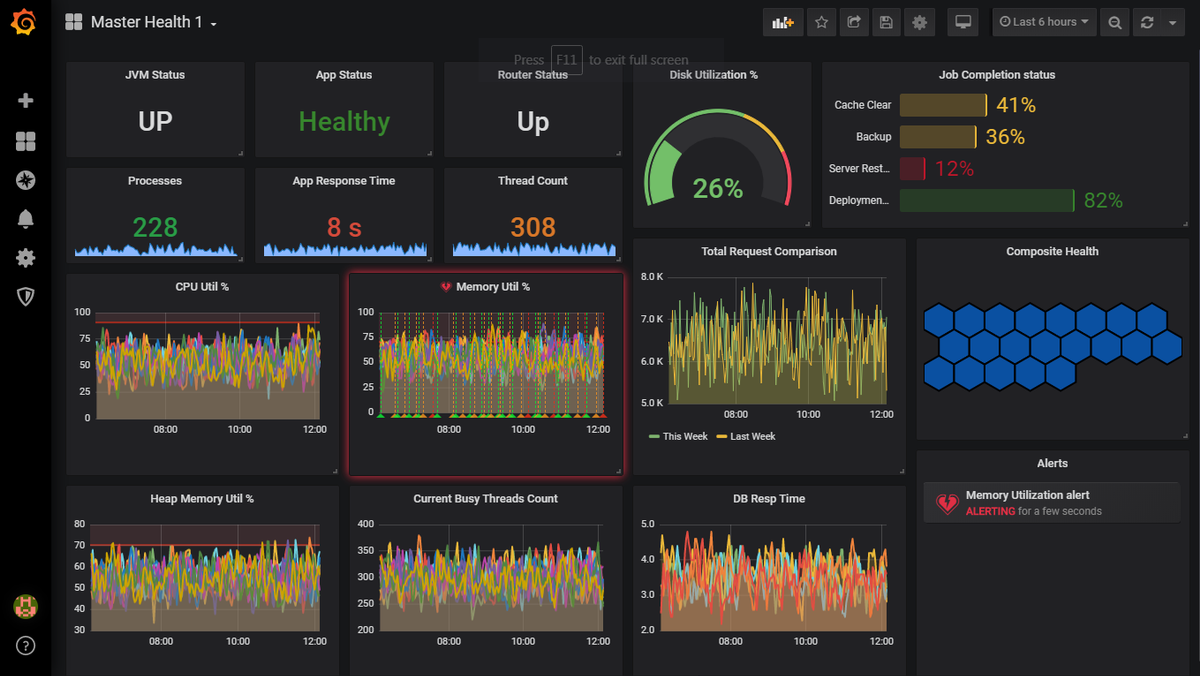Screen dimensions: 1200x676
Task: Open the Dashboards section in the sidebar
Action: (x=25, y=141)
